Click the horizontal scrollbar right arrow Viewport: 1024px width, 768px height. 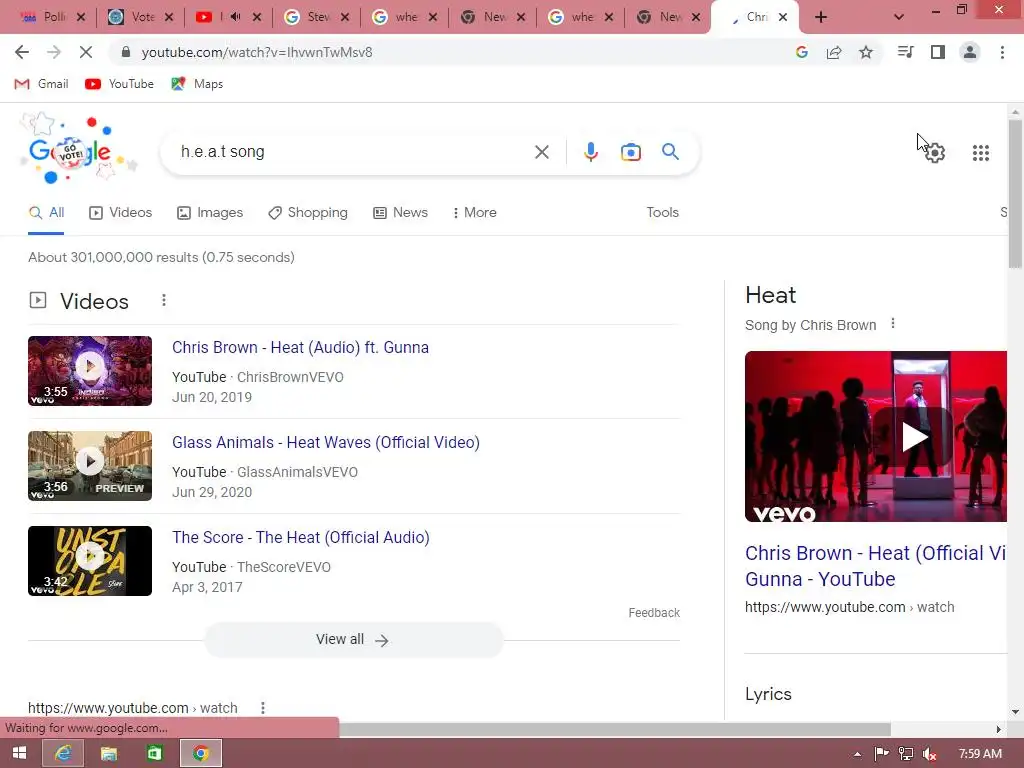pos(999,729)
